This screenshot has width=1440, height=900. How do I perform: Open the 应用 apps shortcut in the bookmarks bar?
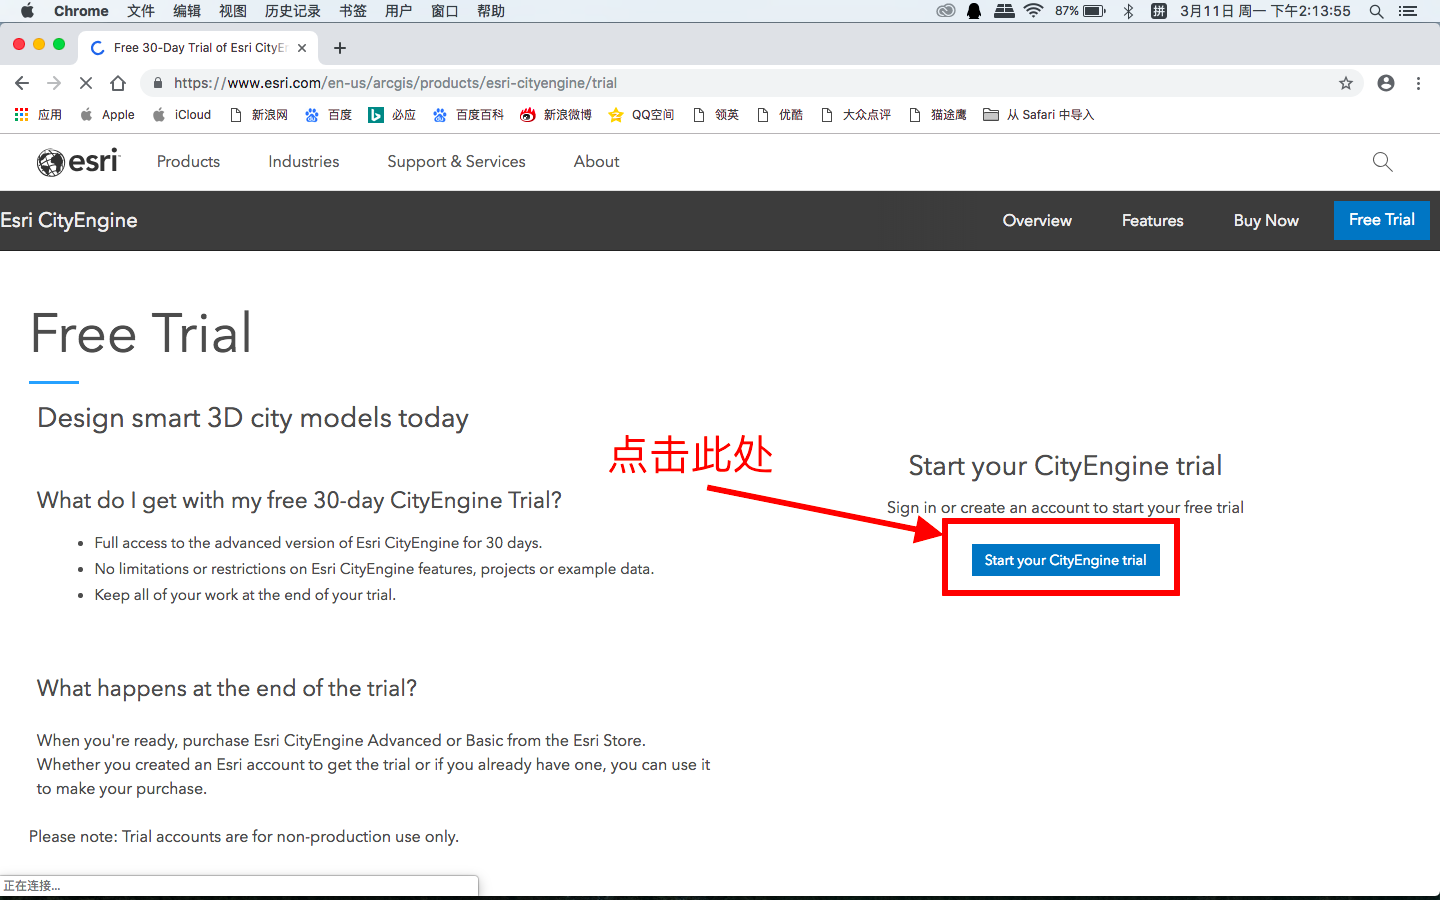pos(38,115)
